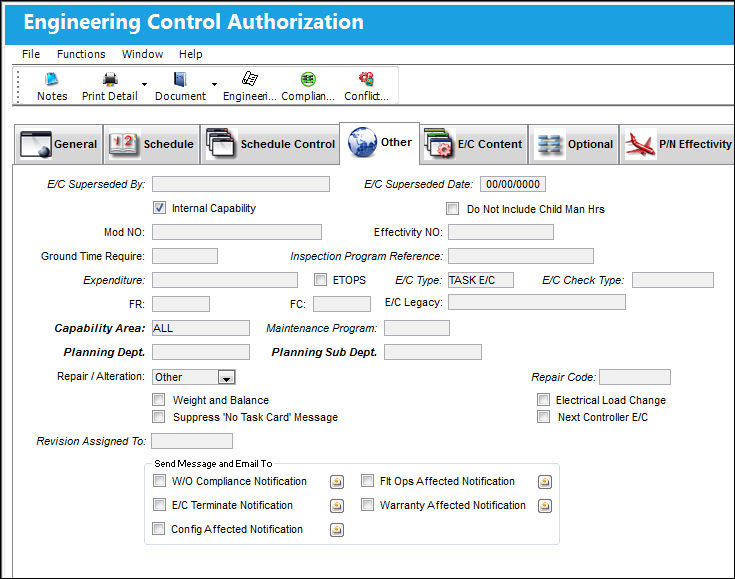Switch to the E/C Content tab

pyautogui.click(x=474, y=144)
